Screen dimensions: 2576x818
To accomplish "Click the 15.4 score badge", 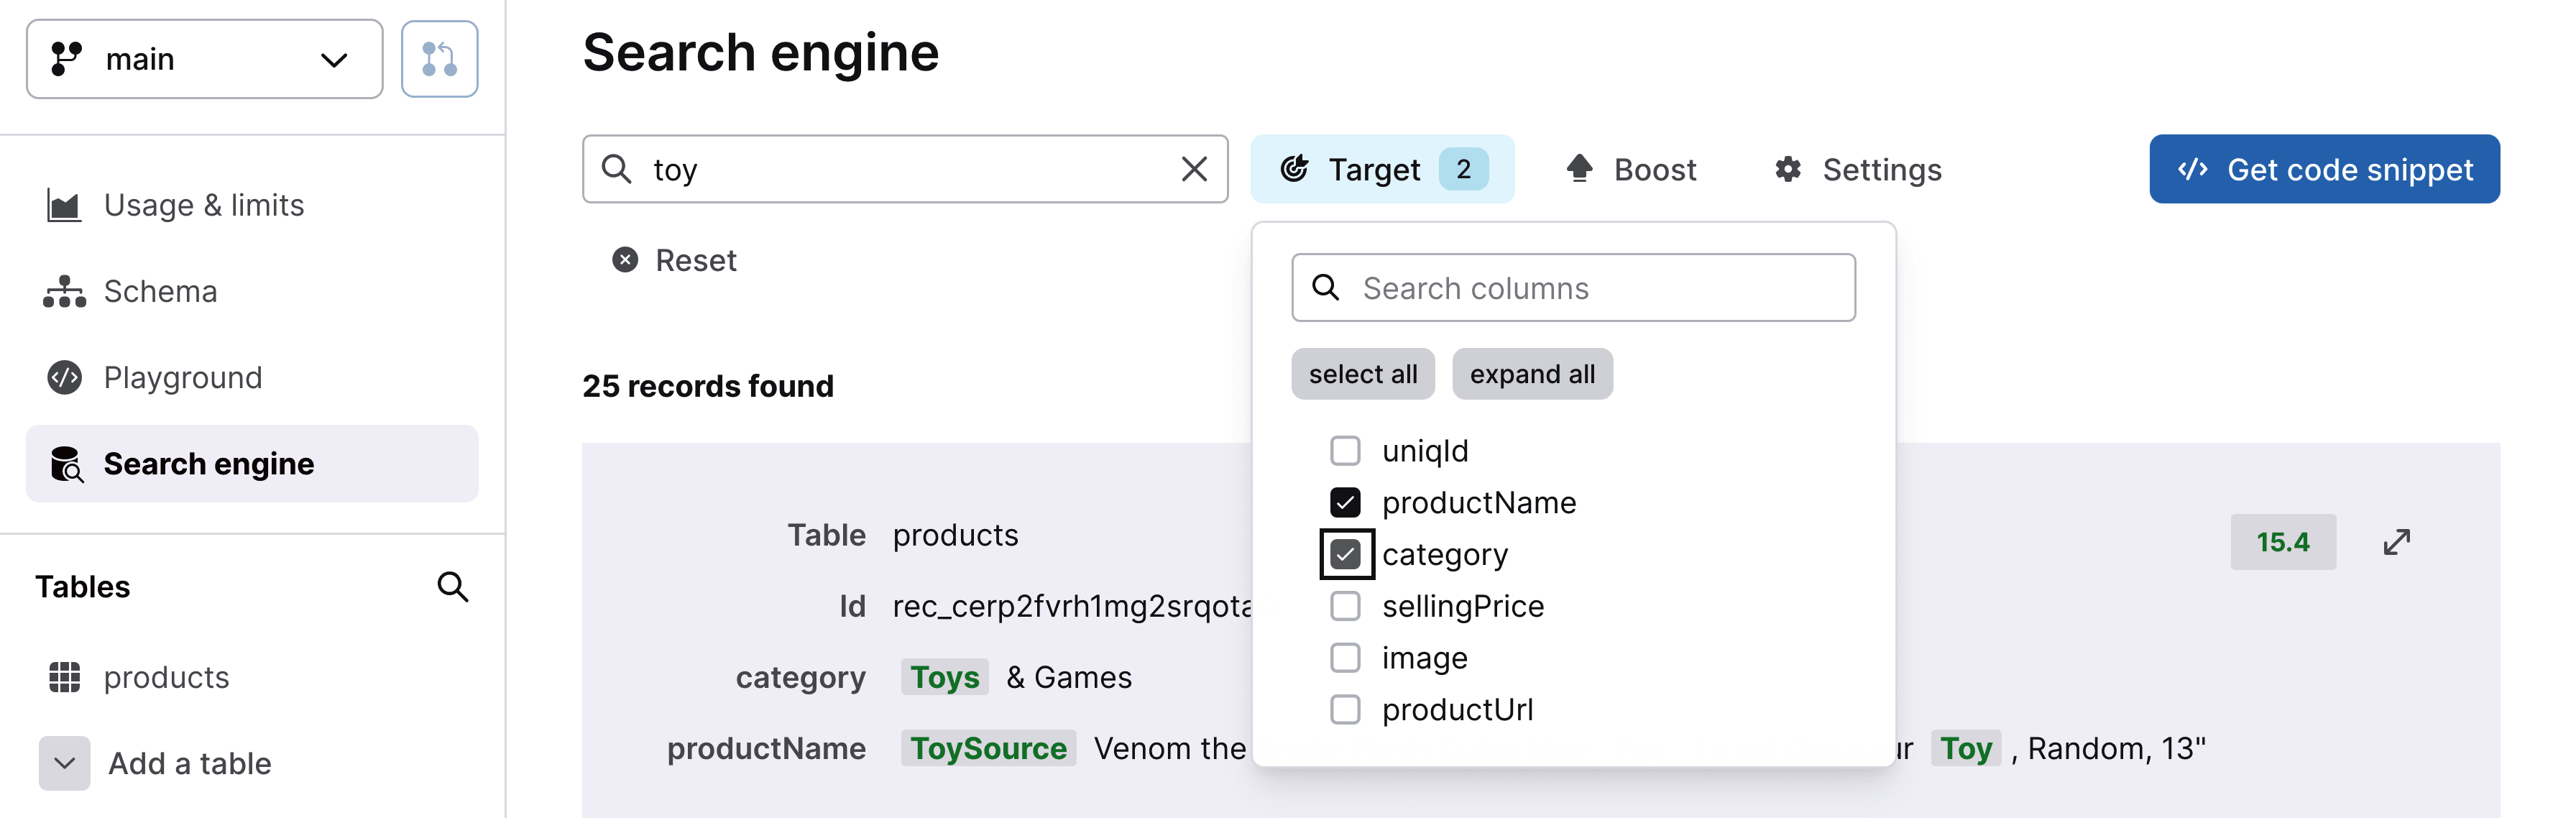I will 2283,542.
